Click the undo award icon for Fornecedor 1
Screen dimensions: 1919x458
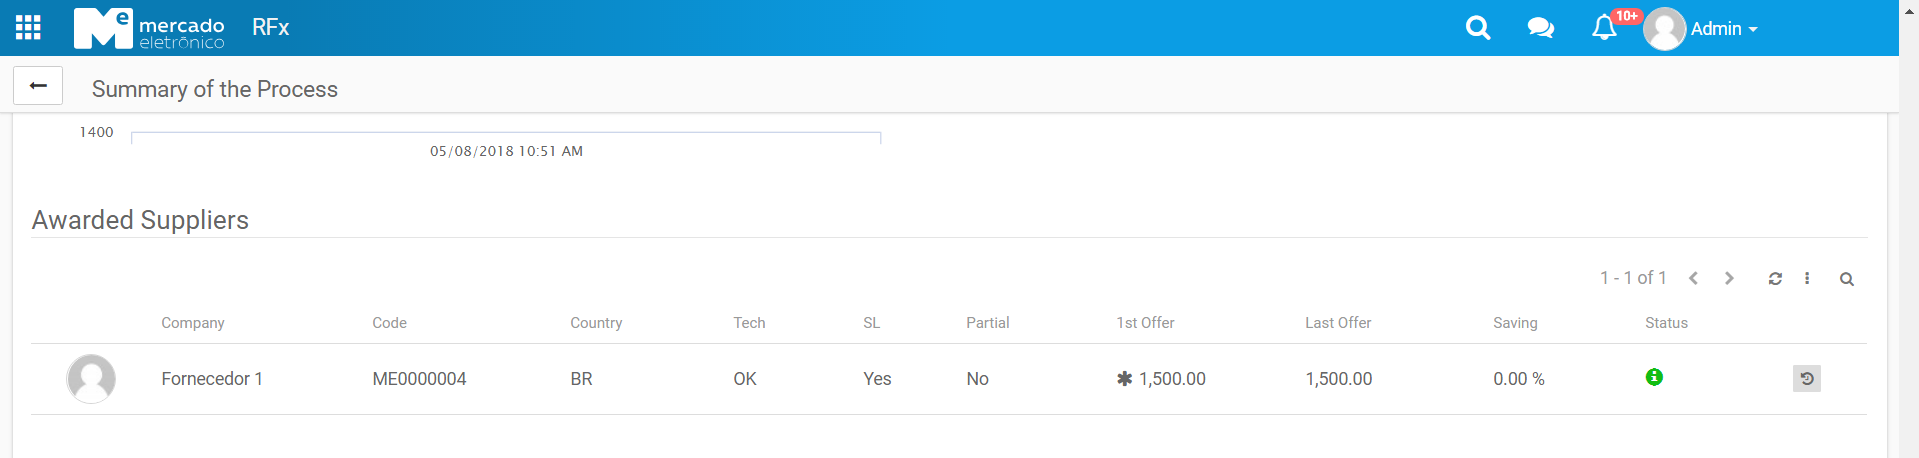point(1806,378)
